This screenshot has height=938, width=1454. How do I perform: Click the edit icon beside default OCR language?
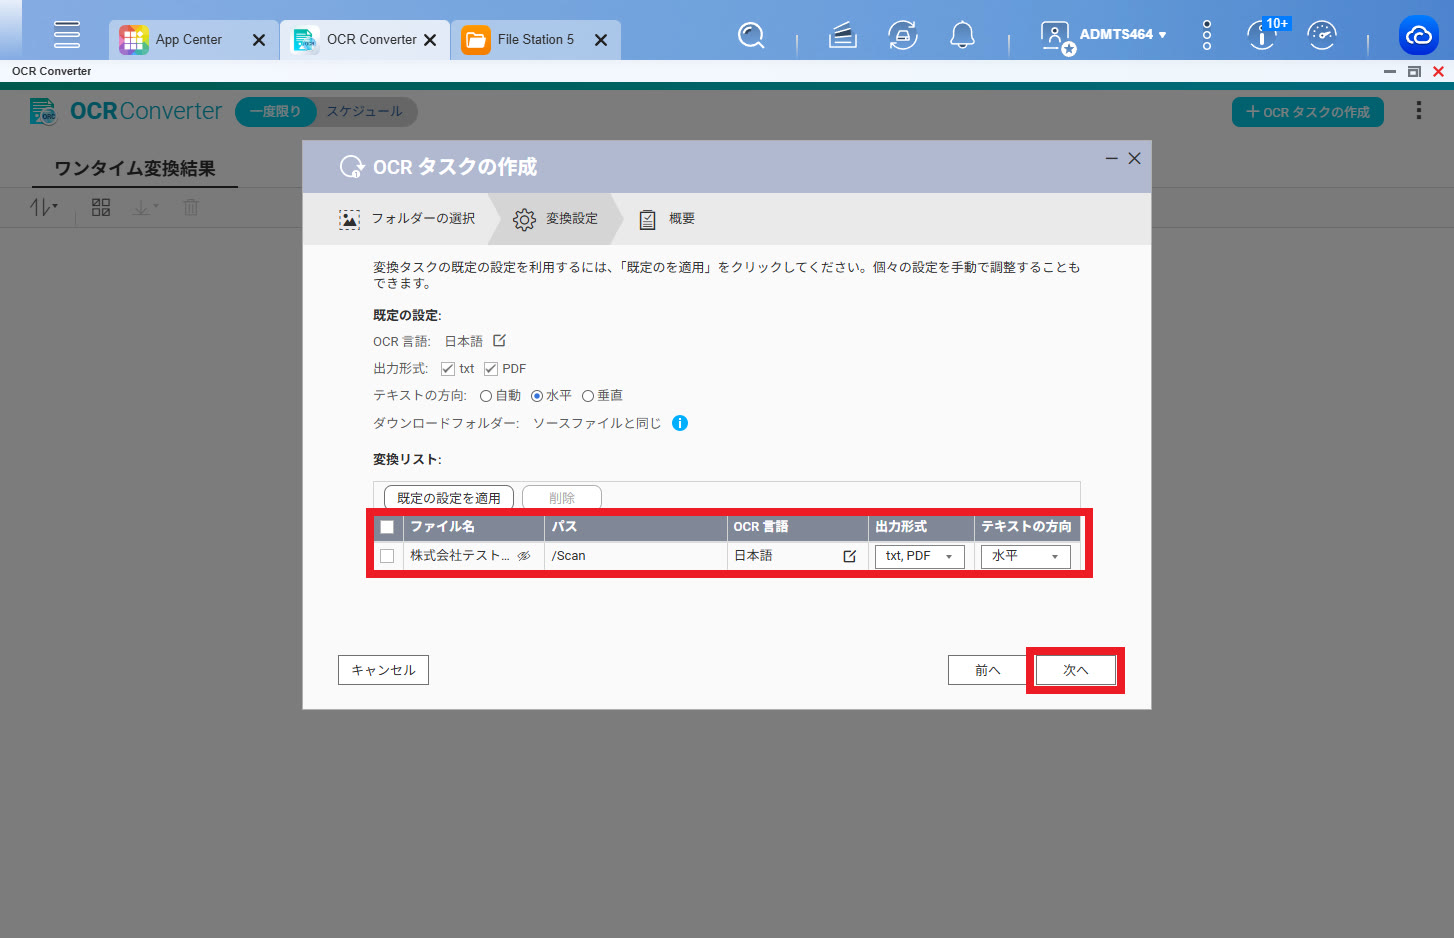(499, 341)
